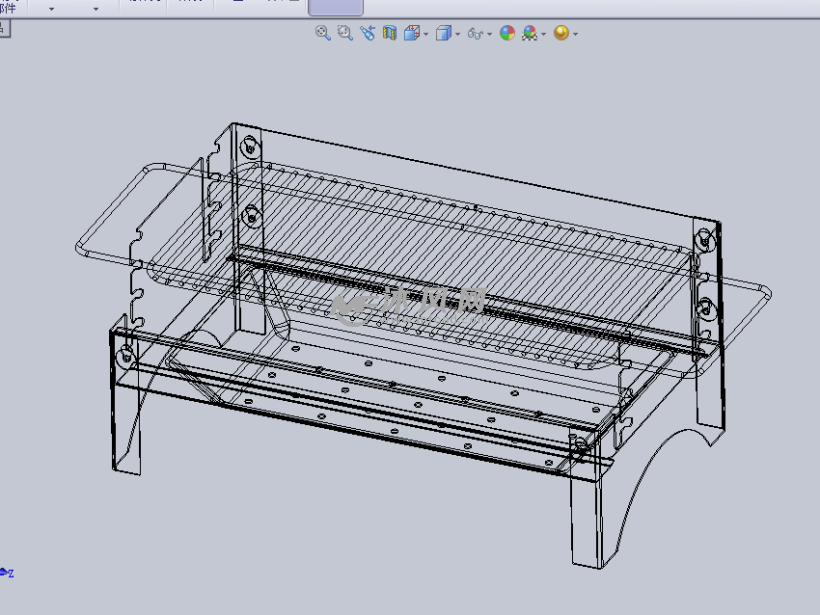Viewport: 820px width, 615px height.
Task: Click the Z axis of the coordinate triad
Action: tap(9, 573)
